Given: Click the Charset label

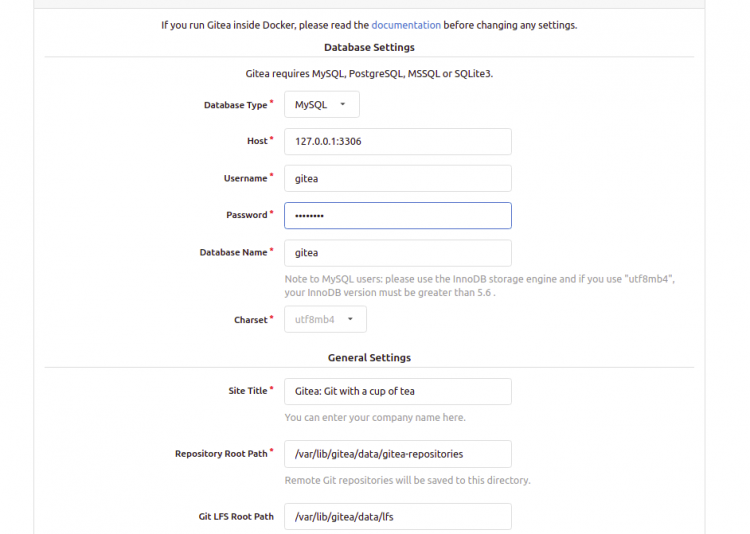Looking at the screenshot, I should pos(251,320).
